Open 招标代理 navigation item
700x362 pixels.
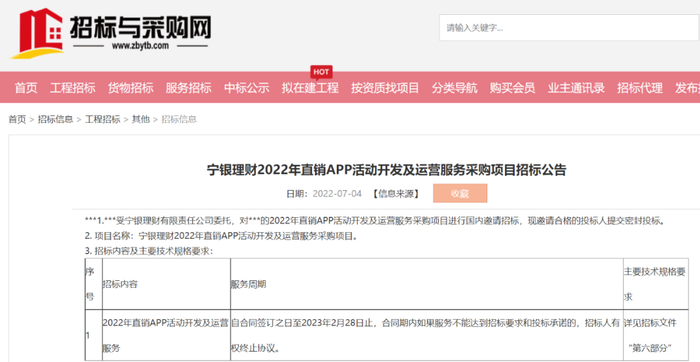640,88
